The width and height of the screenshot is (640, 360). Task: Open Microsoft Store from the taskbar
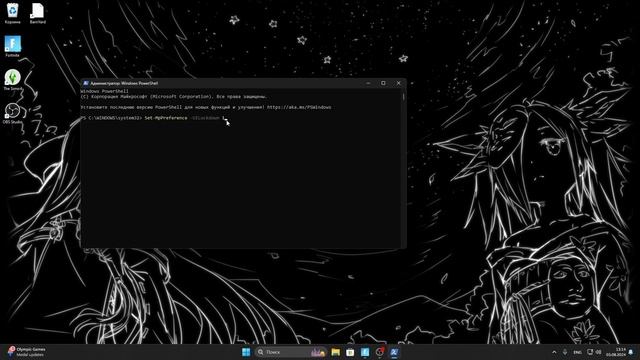pyautogui.click(x=350, y=352)
